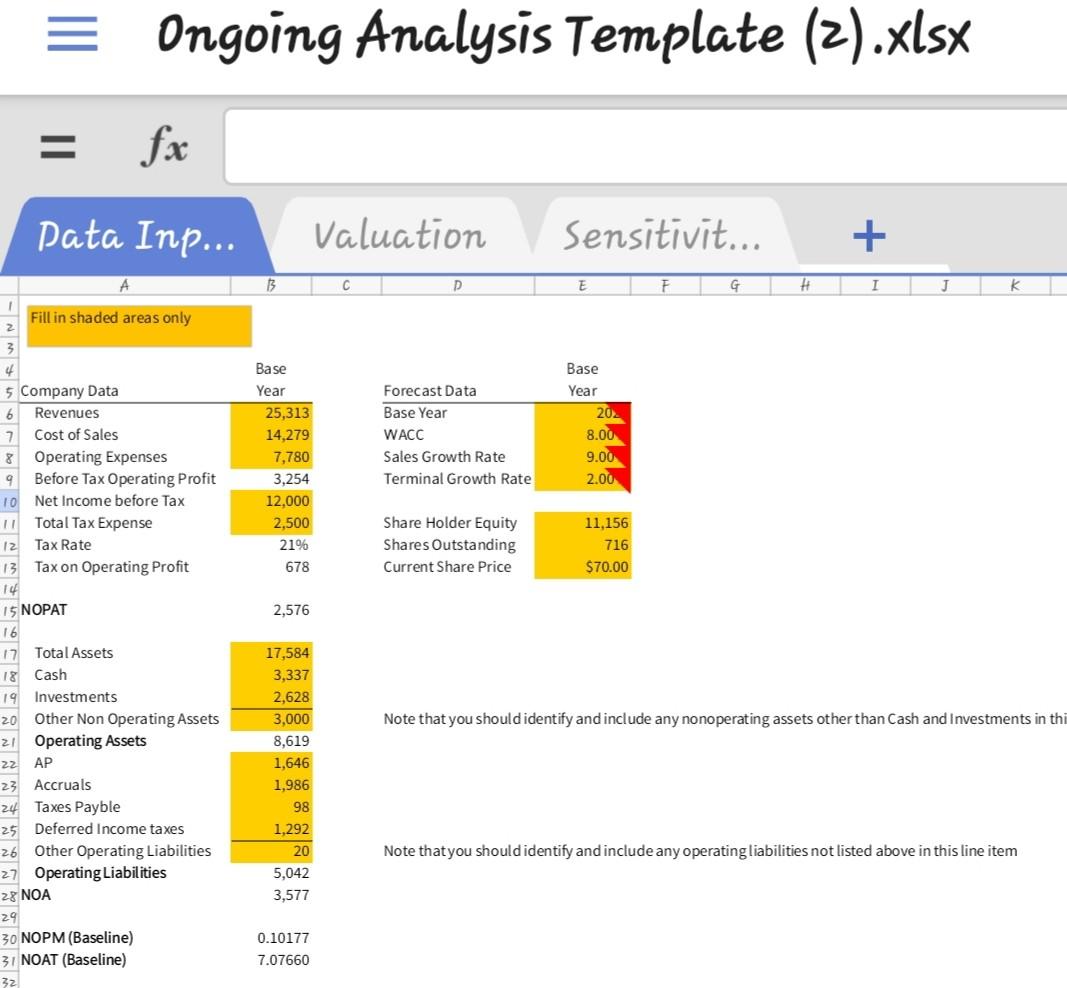The height and width of the screenshot is (988, 1067).
Task: Switch to the Valuation tab
Action: click(399, 235)
